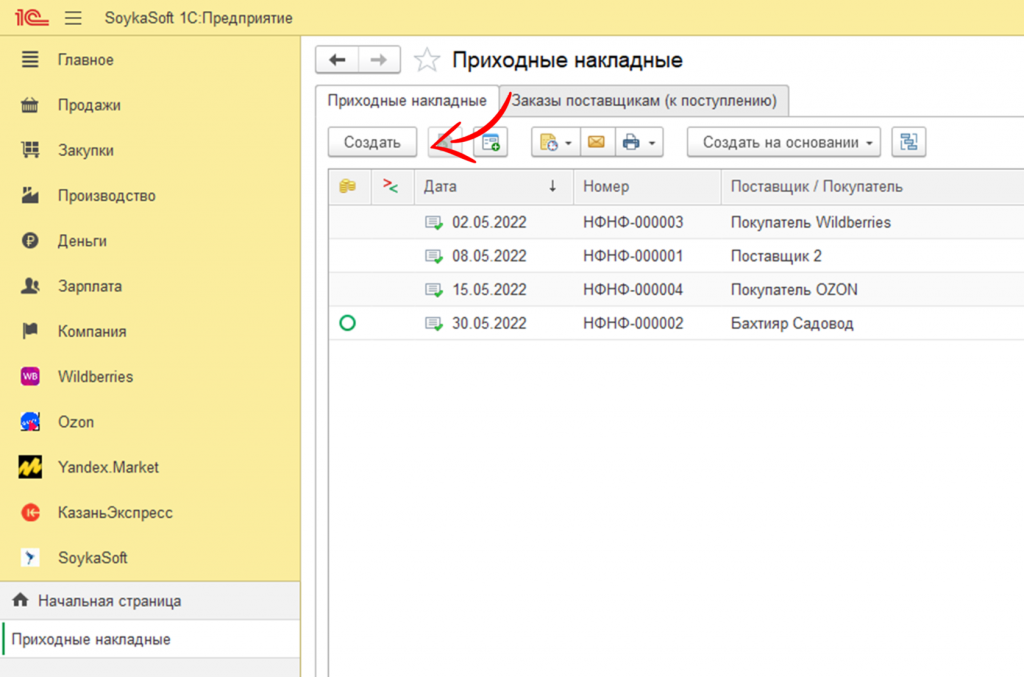Open the Создать на основании dropdown
Viewport: 1024px width, 677px height.
click(x=783, y=142)
